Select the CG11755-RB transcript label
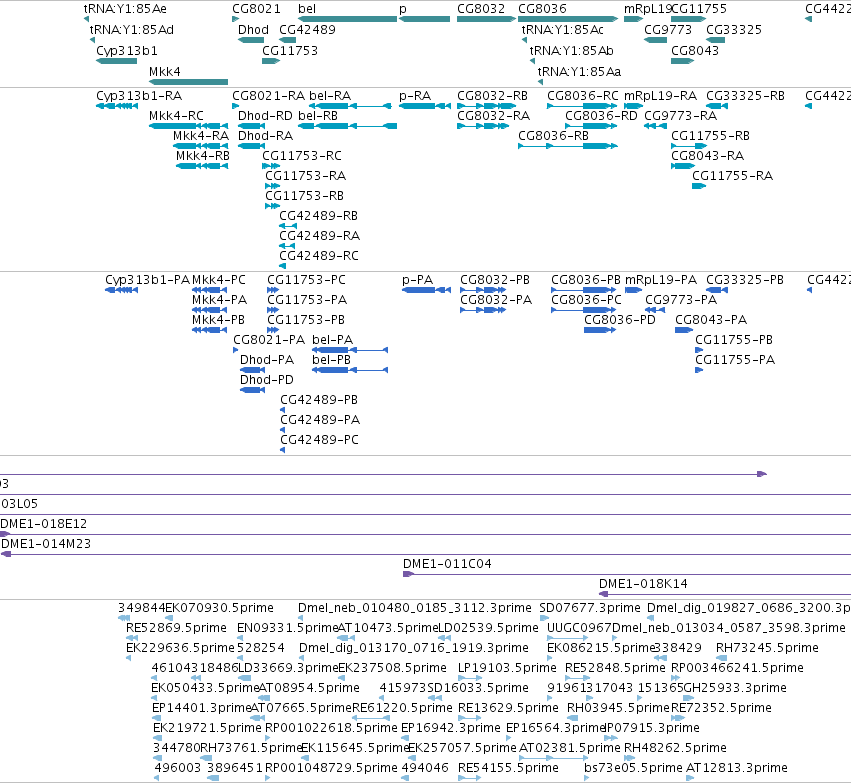 [710, 136]
